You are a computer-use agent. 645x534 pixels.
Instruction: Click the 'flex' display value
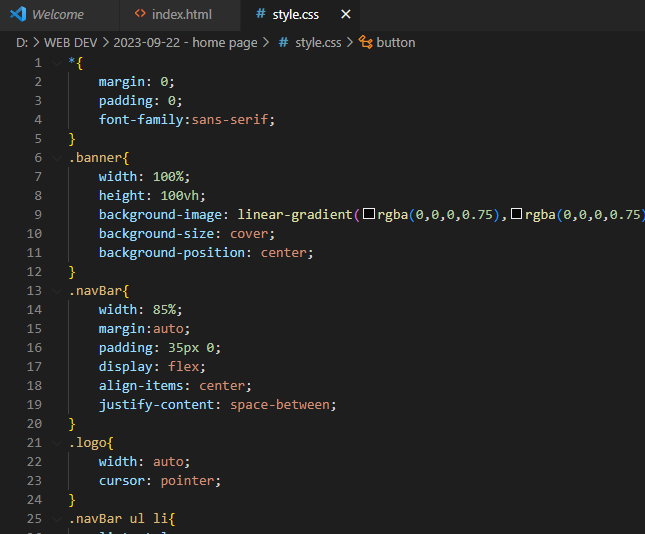coord(183,367)
